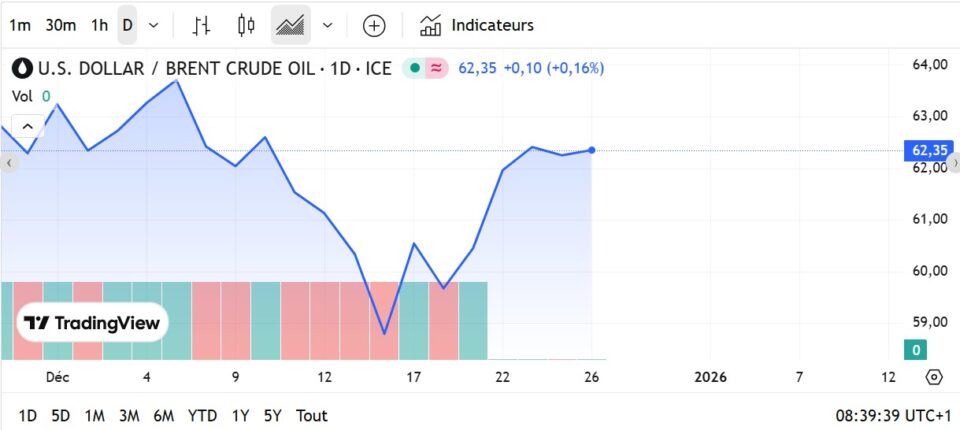Viewport: 960px width, 430px height.
Task: Select the bars chart type icon
Action: pyautogui.click(x=202, y=25)
